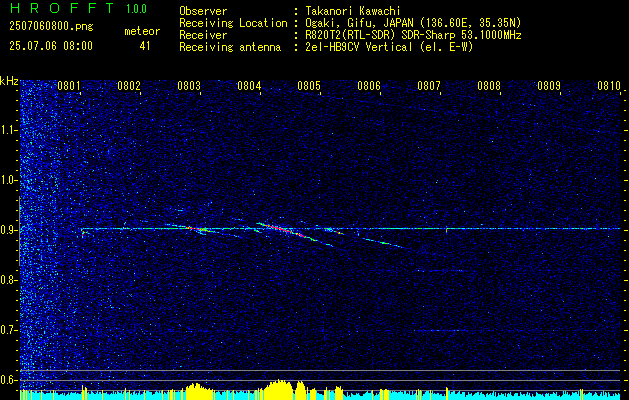Click the 0804 time marker
The width and height of the screenshot is (629, 400).
coord(249,86)
